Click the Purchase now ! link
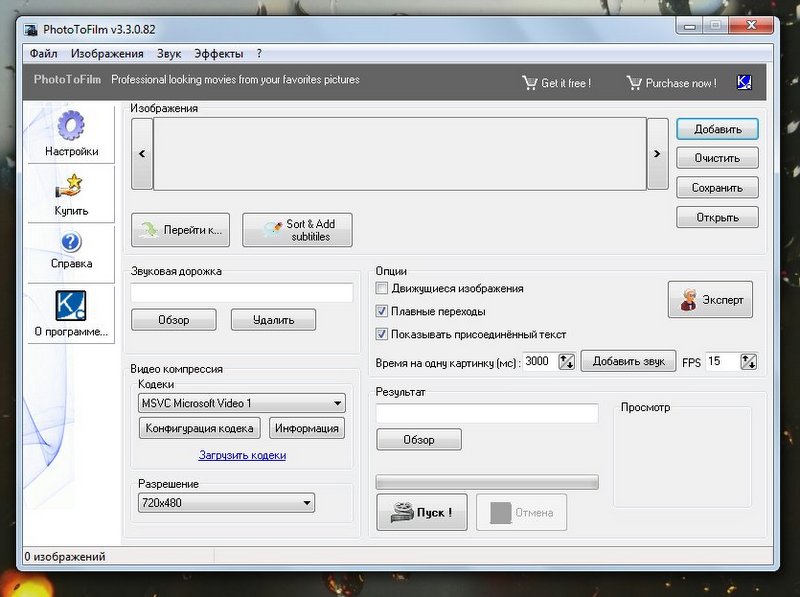Viewport: 800px width, 597px height. coord(681,83)
